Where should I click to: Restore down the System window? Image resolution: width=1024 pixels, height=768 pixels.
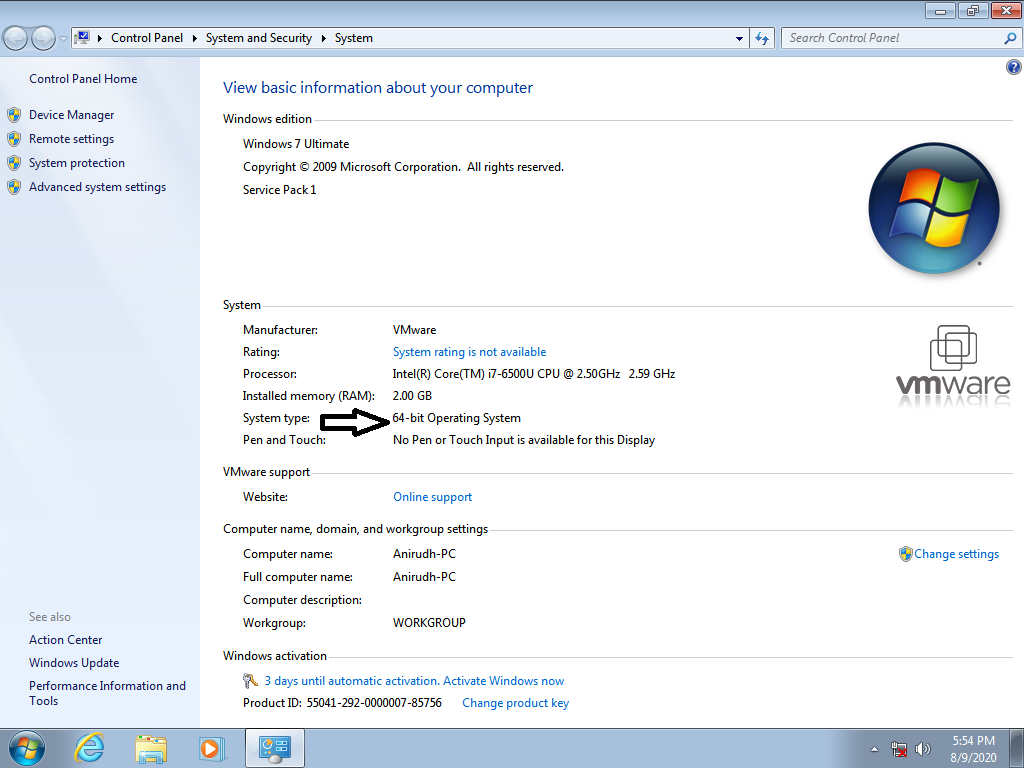tap(973, 10)
